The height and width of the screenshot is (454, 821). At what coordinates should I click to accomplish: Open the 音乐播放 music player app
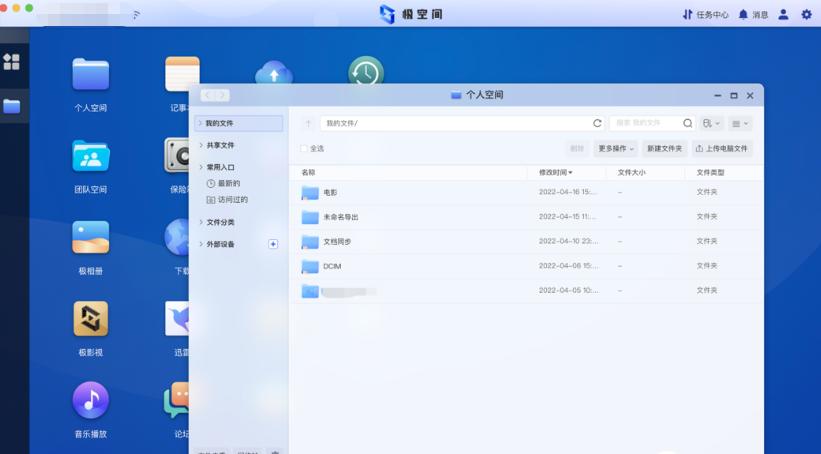[x=91, y=400]
